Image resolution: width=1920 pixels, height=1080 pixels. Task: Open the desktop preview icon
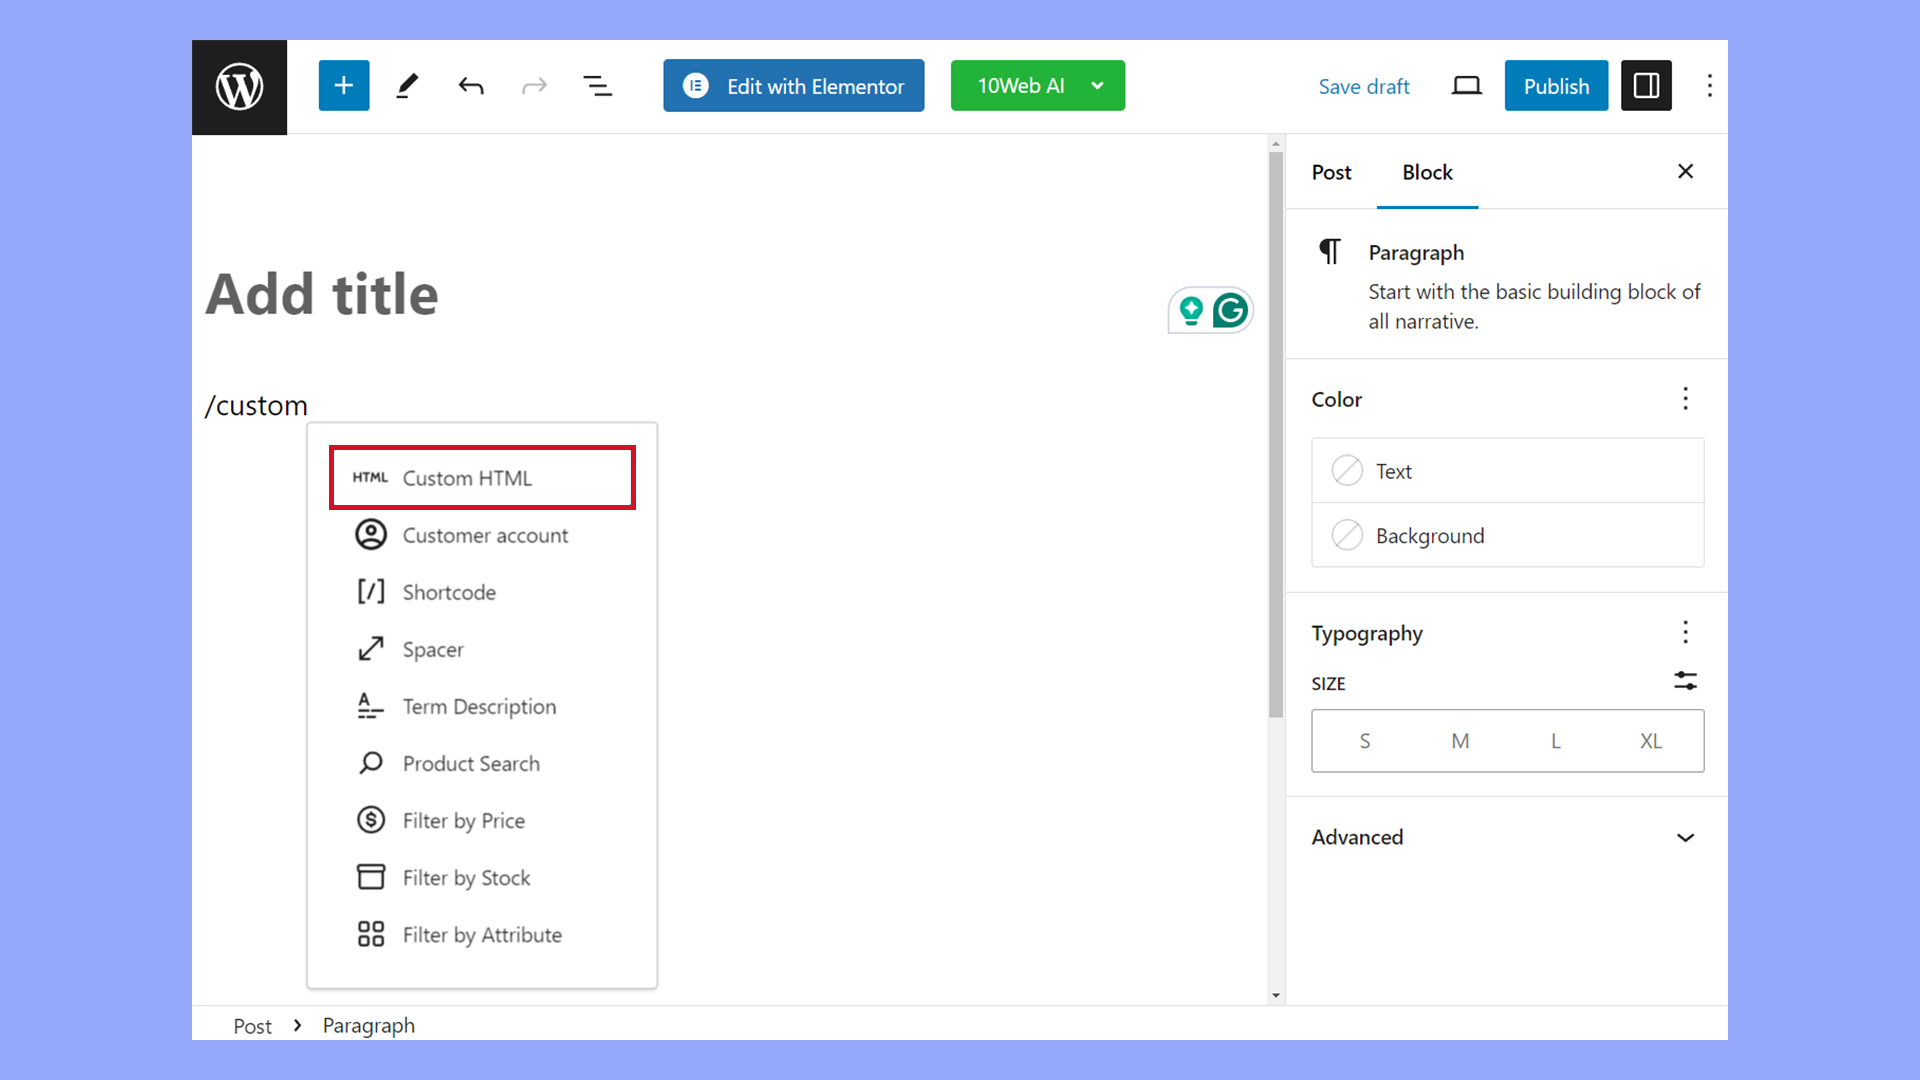coord(1466,86)
